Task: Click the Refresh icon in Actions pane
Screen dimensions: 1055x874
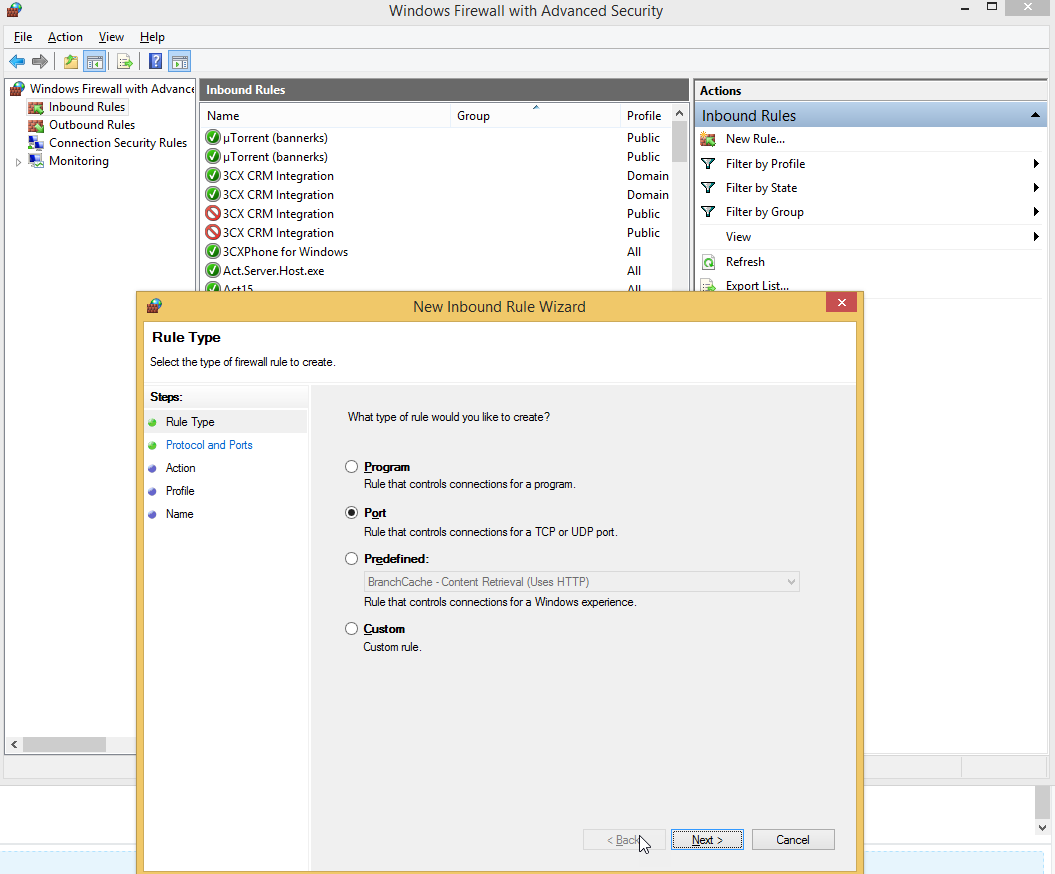Action: tap(708, 262)
